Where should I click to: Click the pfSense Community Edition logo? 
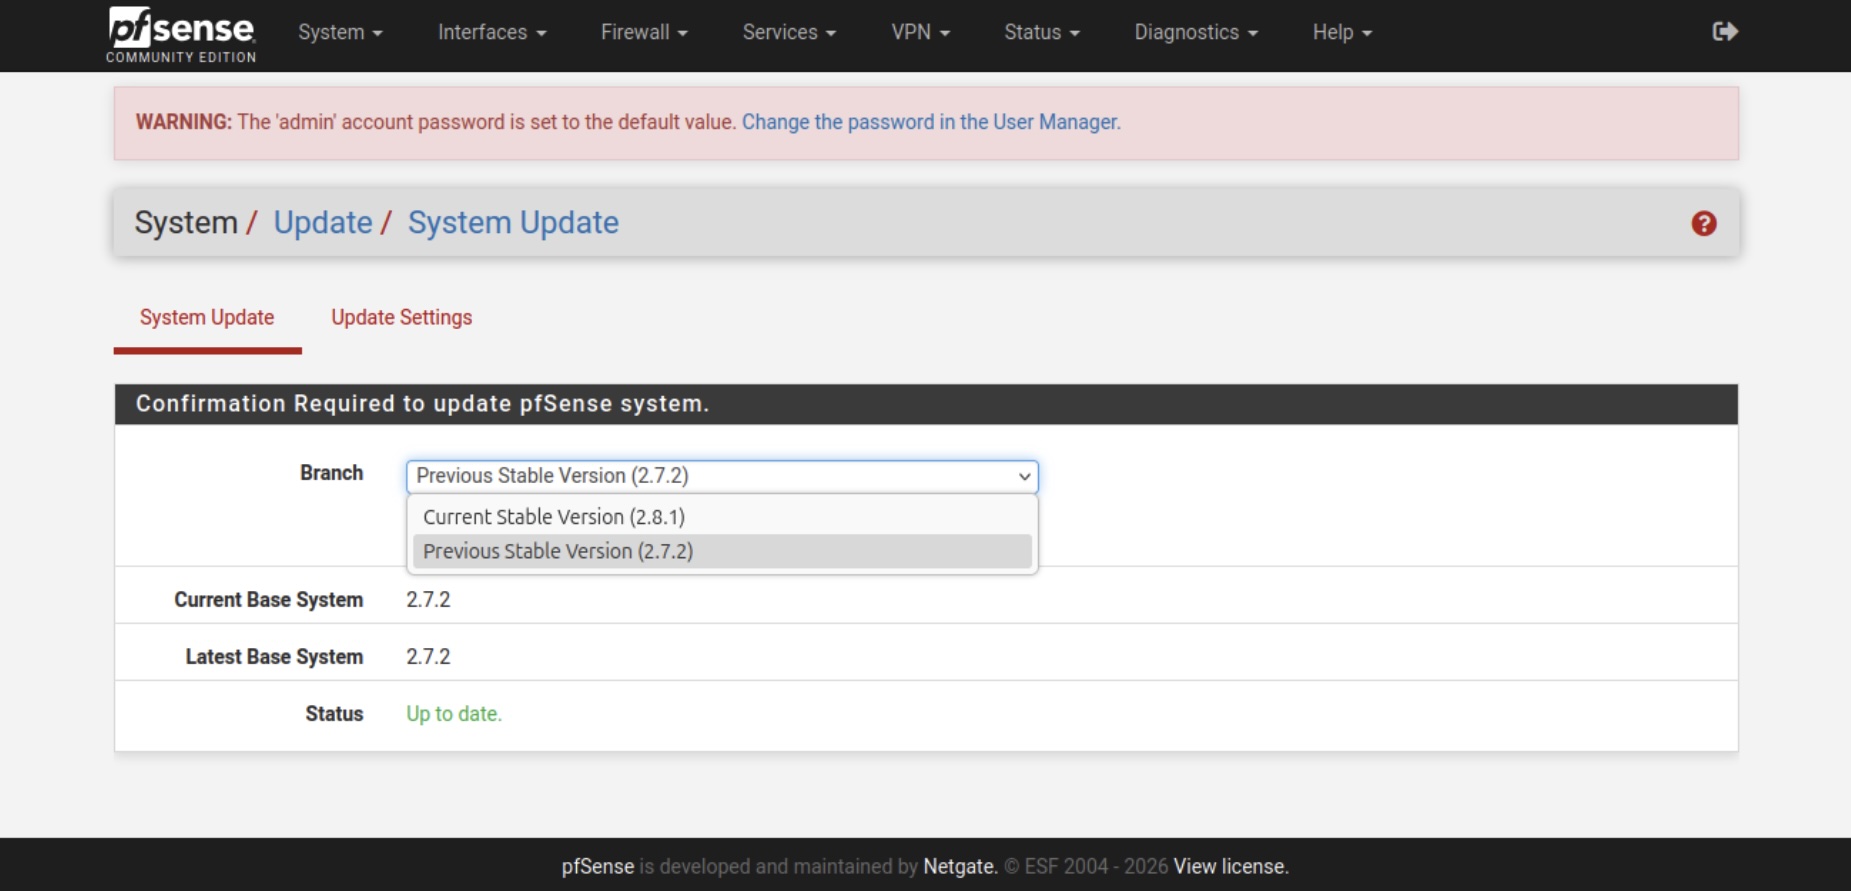[181, 34]
